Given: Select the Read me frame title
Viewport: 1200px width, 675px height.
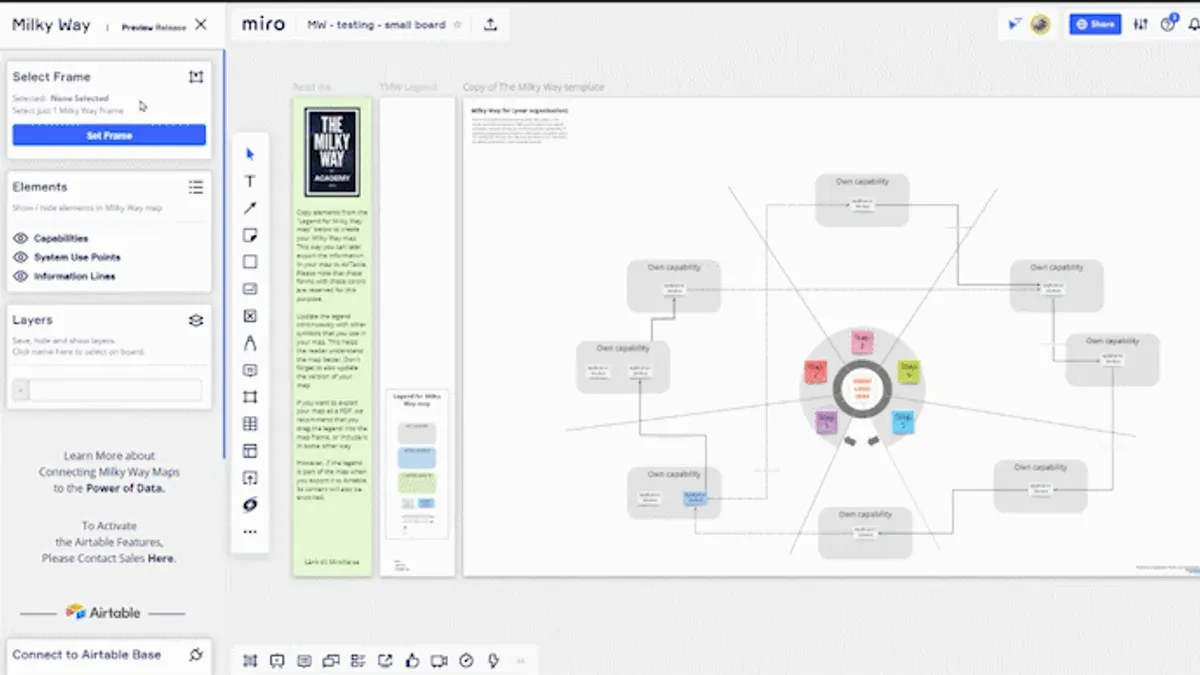Looking at the screenshot, I should 311,88.
